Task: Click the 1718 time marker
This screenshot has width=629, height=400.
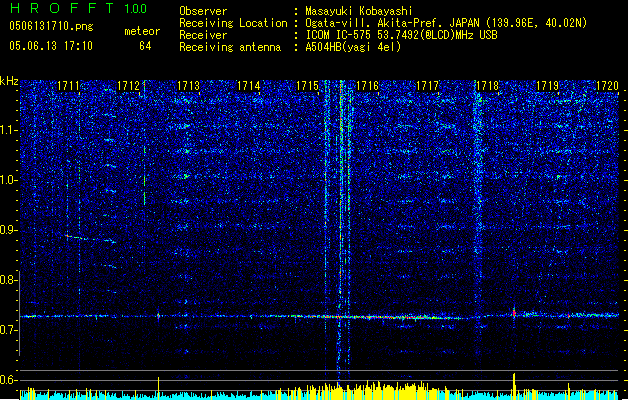Action: click(487, 86)
